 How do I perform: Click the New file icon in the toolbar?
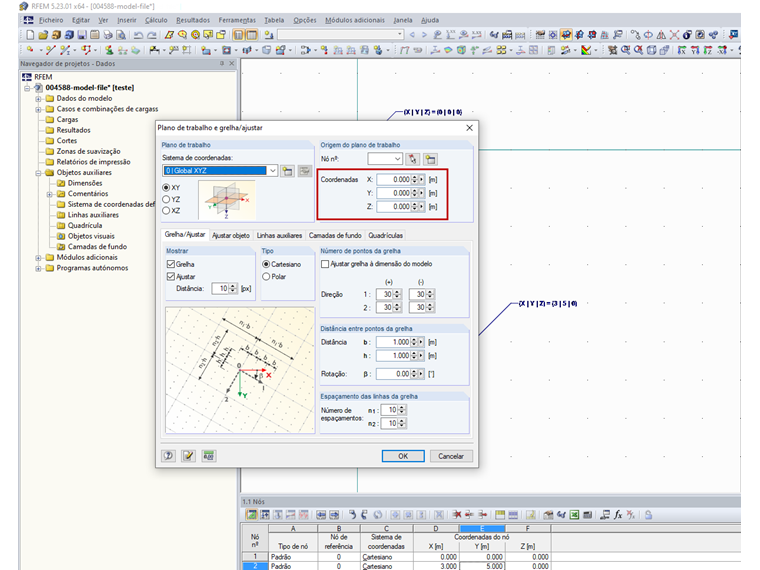pos(31,35)
